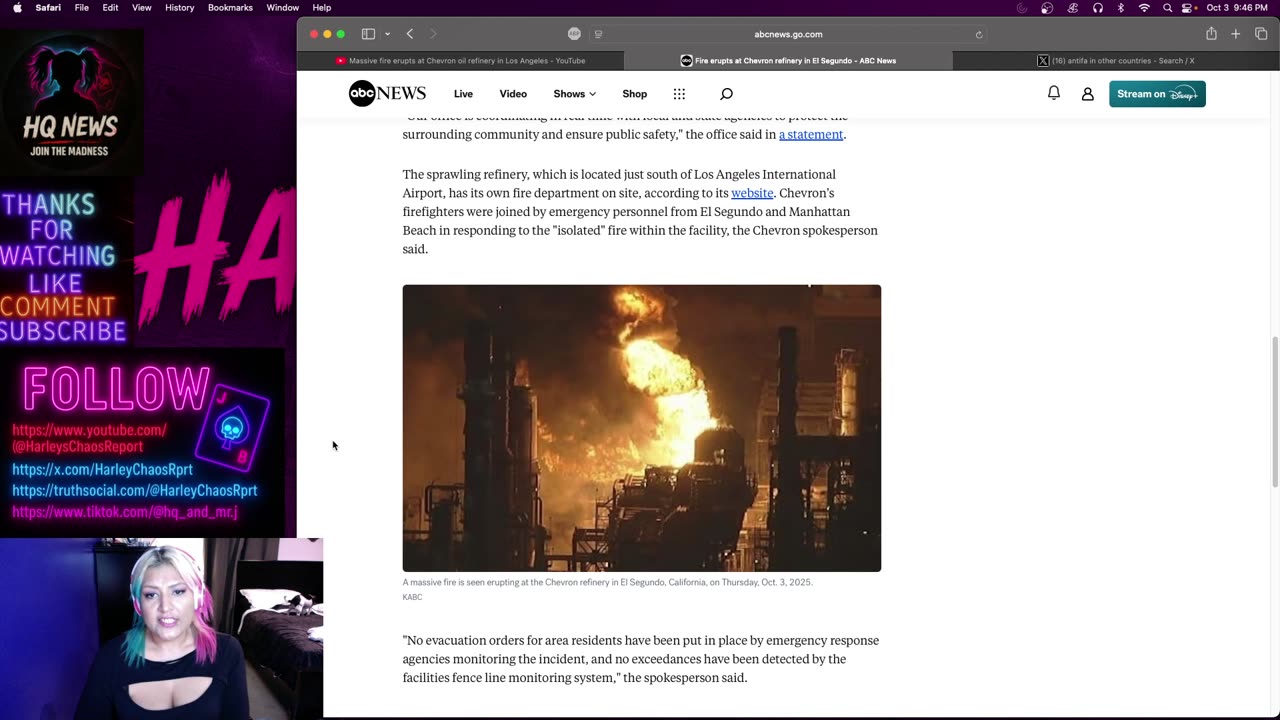
Task: Open the History menu
Action: (180, 8)
